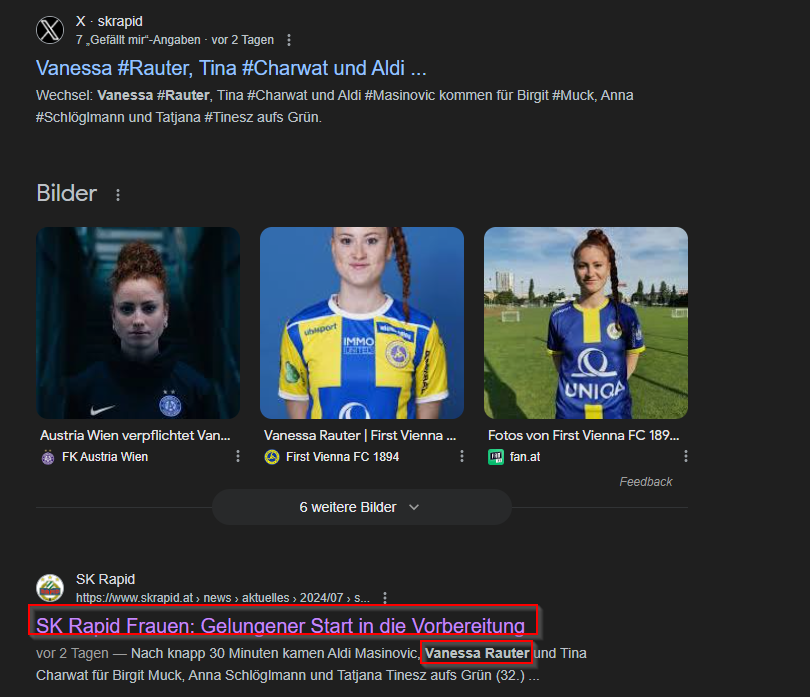The image size is (810, 697).
Task: Open the options menu beside the Bilder heading
Action: (x=118, y=195)
